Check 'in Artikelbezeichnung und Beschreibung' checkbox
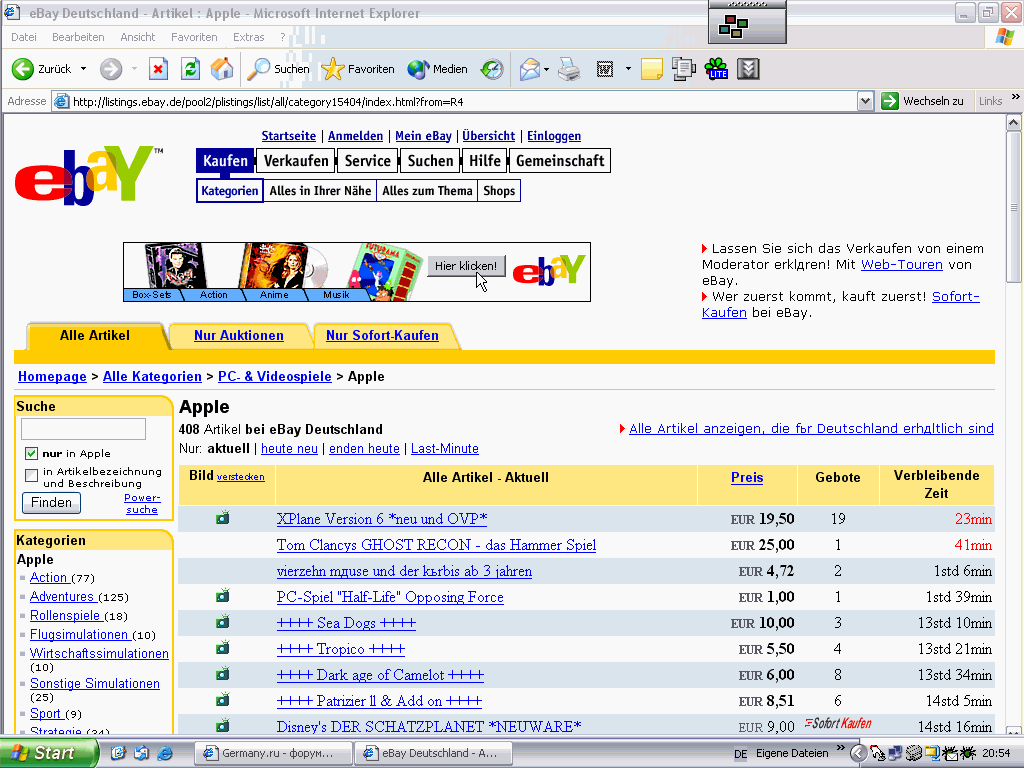The height and width of the screenshot is (768, 1024). point(31,475)
